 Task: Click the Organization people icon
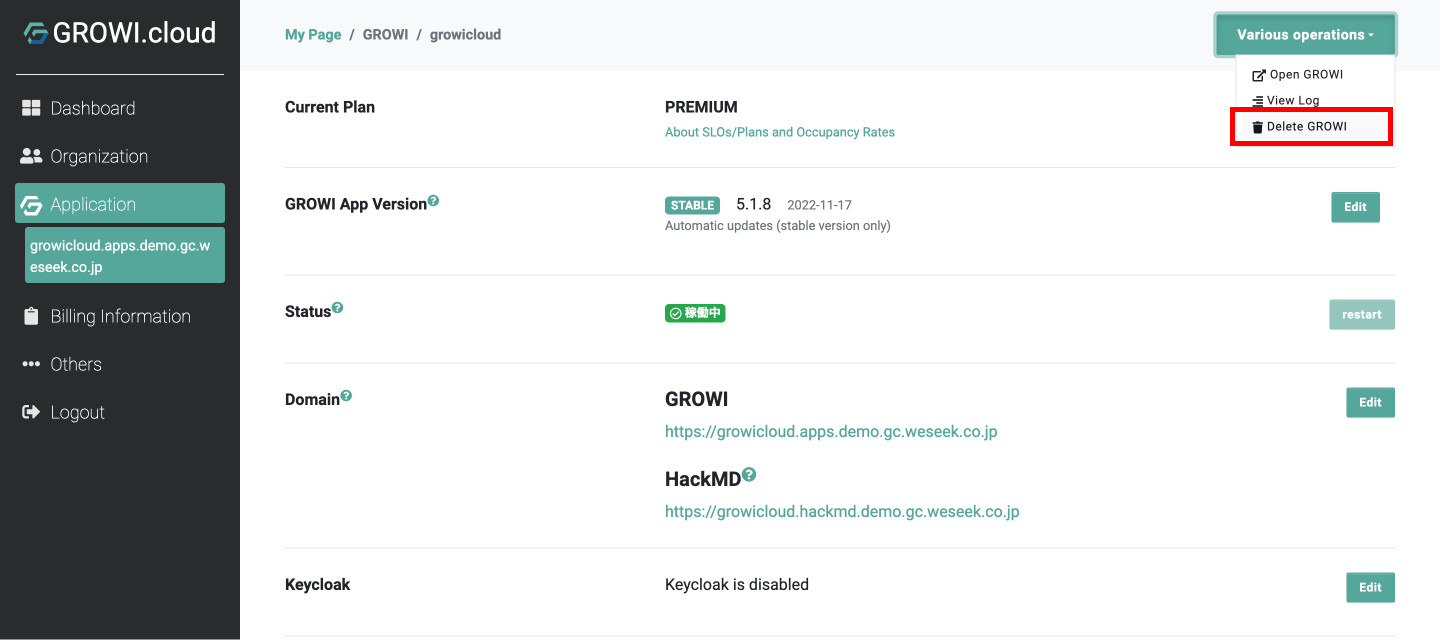click(x=31, y=156)
